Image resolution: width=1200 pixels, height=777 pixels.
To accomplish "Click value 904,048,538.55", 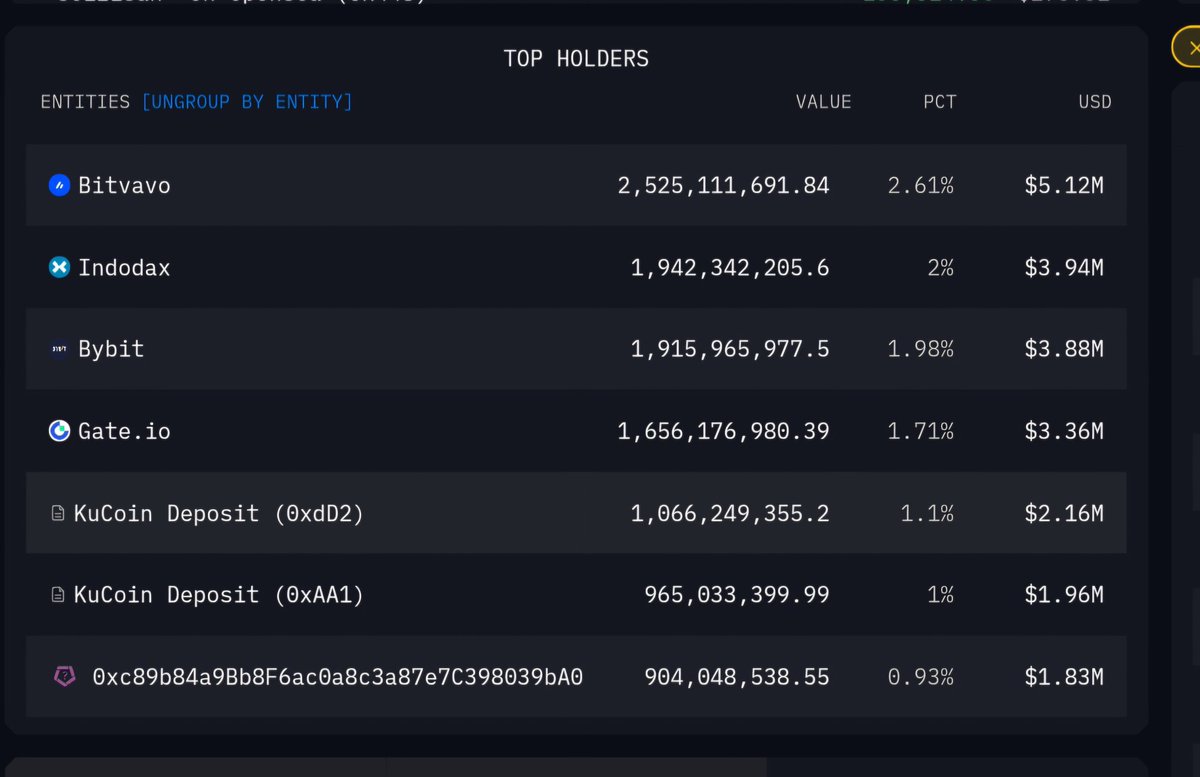I will click(x=737, y=677).
